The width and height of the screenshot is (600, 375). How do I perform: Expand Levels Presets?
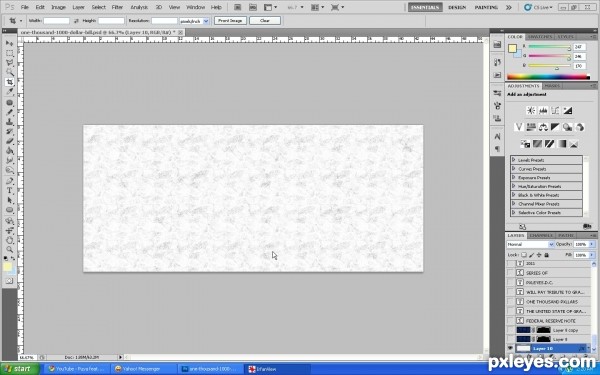click(514, 160)
